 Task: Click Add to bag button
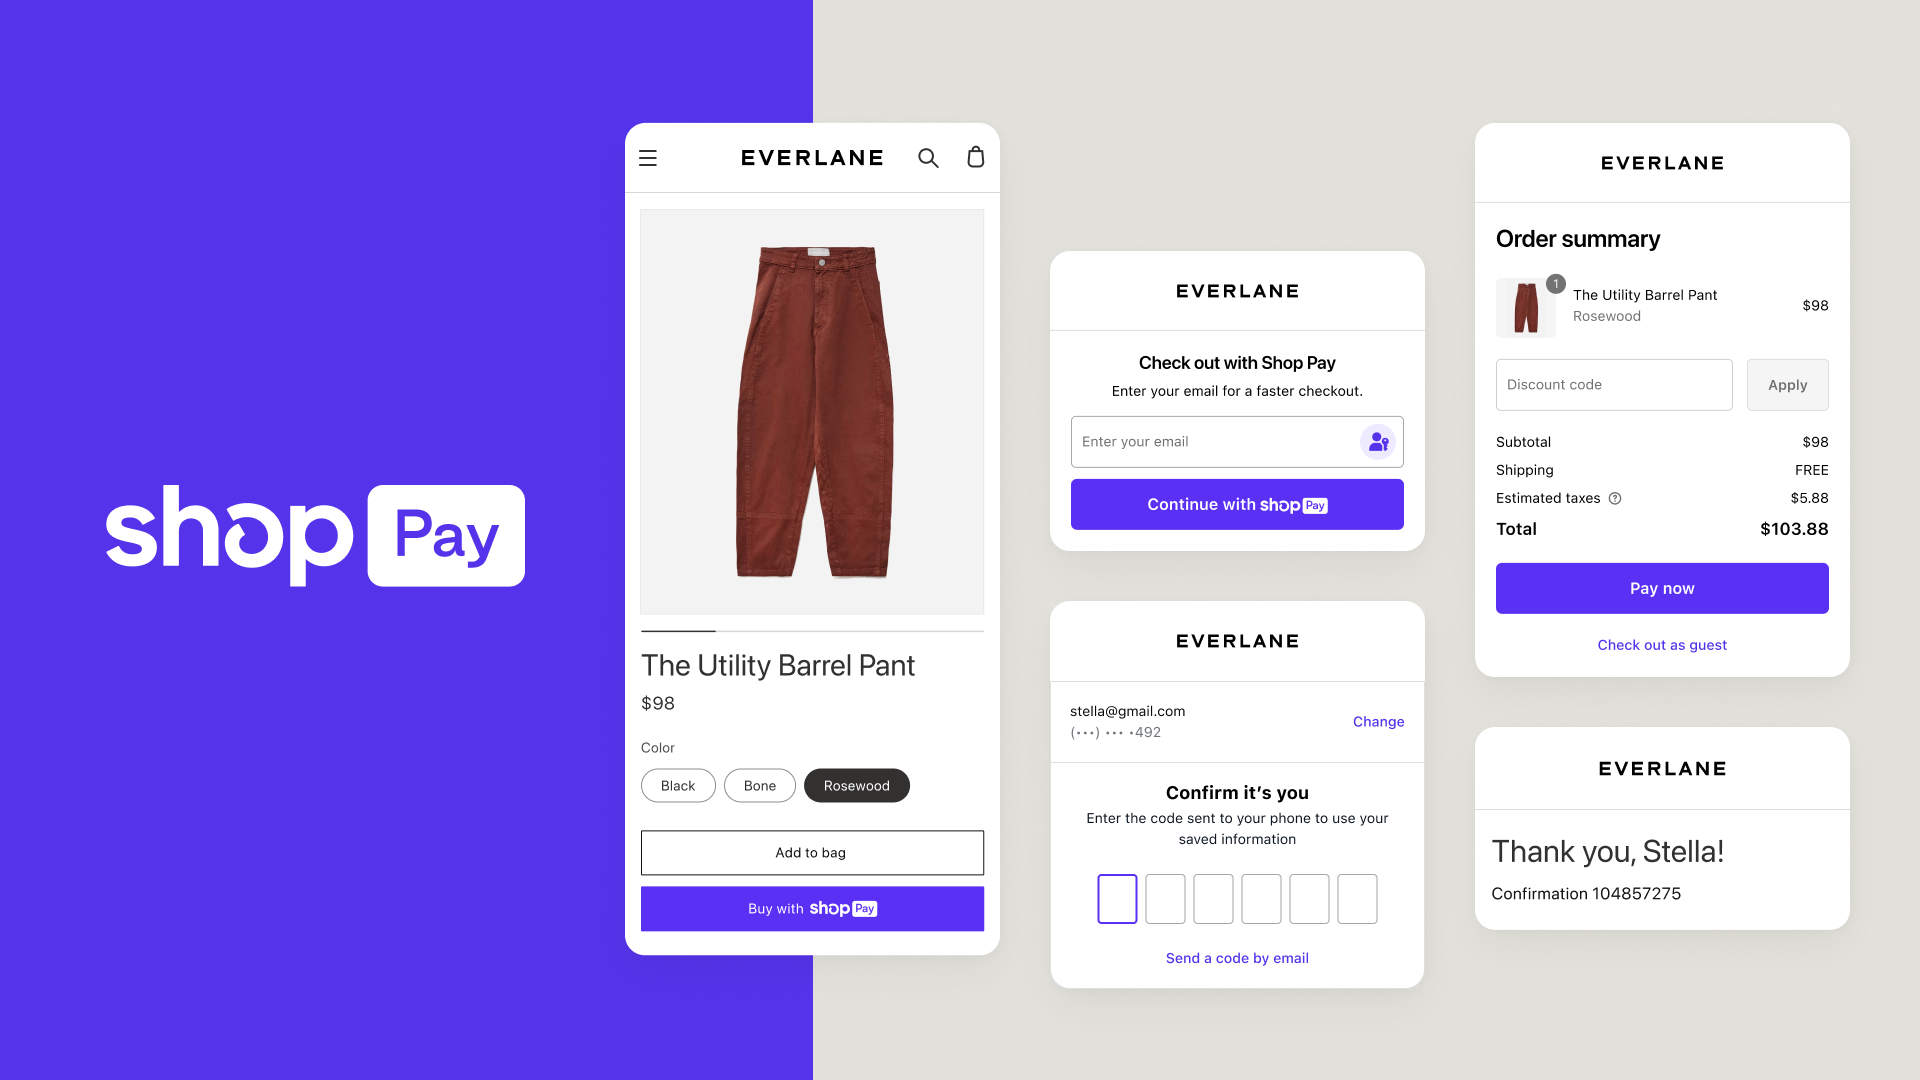(811, 852)
